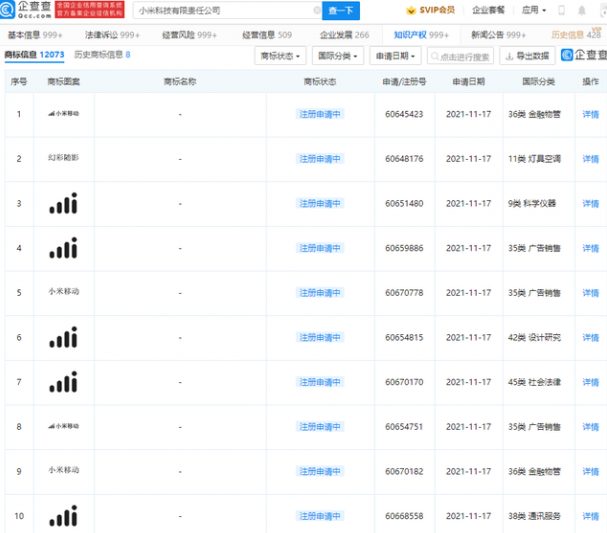This screenshot has width=607, height=533.
Task: Expand the 申请日期 filter dropdown
Action: point(395,56)
